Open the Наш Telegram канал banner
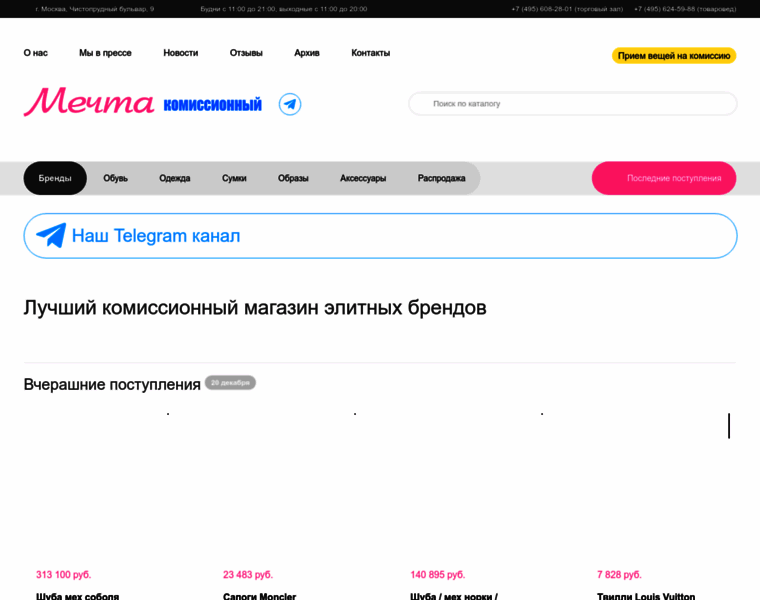The image size is (760, 600). tap(380, 236)
